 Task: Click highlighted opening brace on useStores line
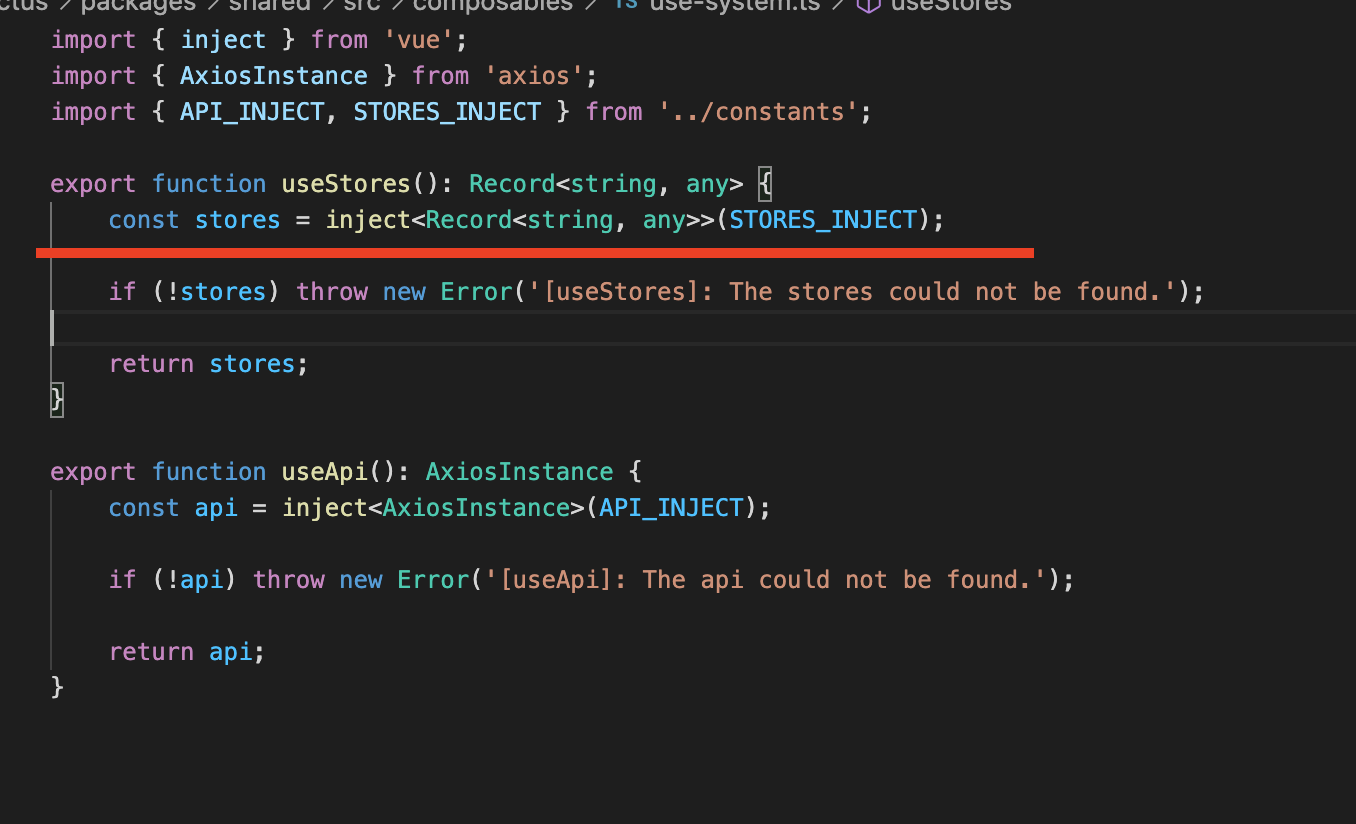click(766, 184)
